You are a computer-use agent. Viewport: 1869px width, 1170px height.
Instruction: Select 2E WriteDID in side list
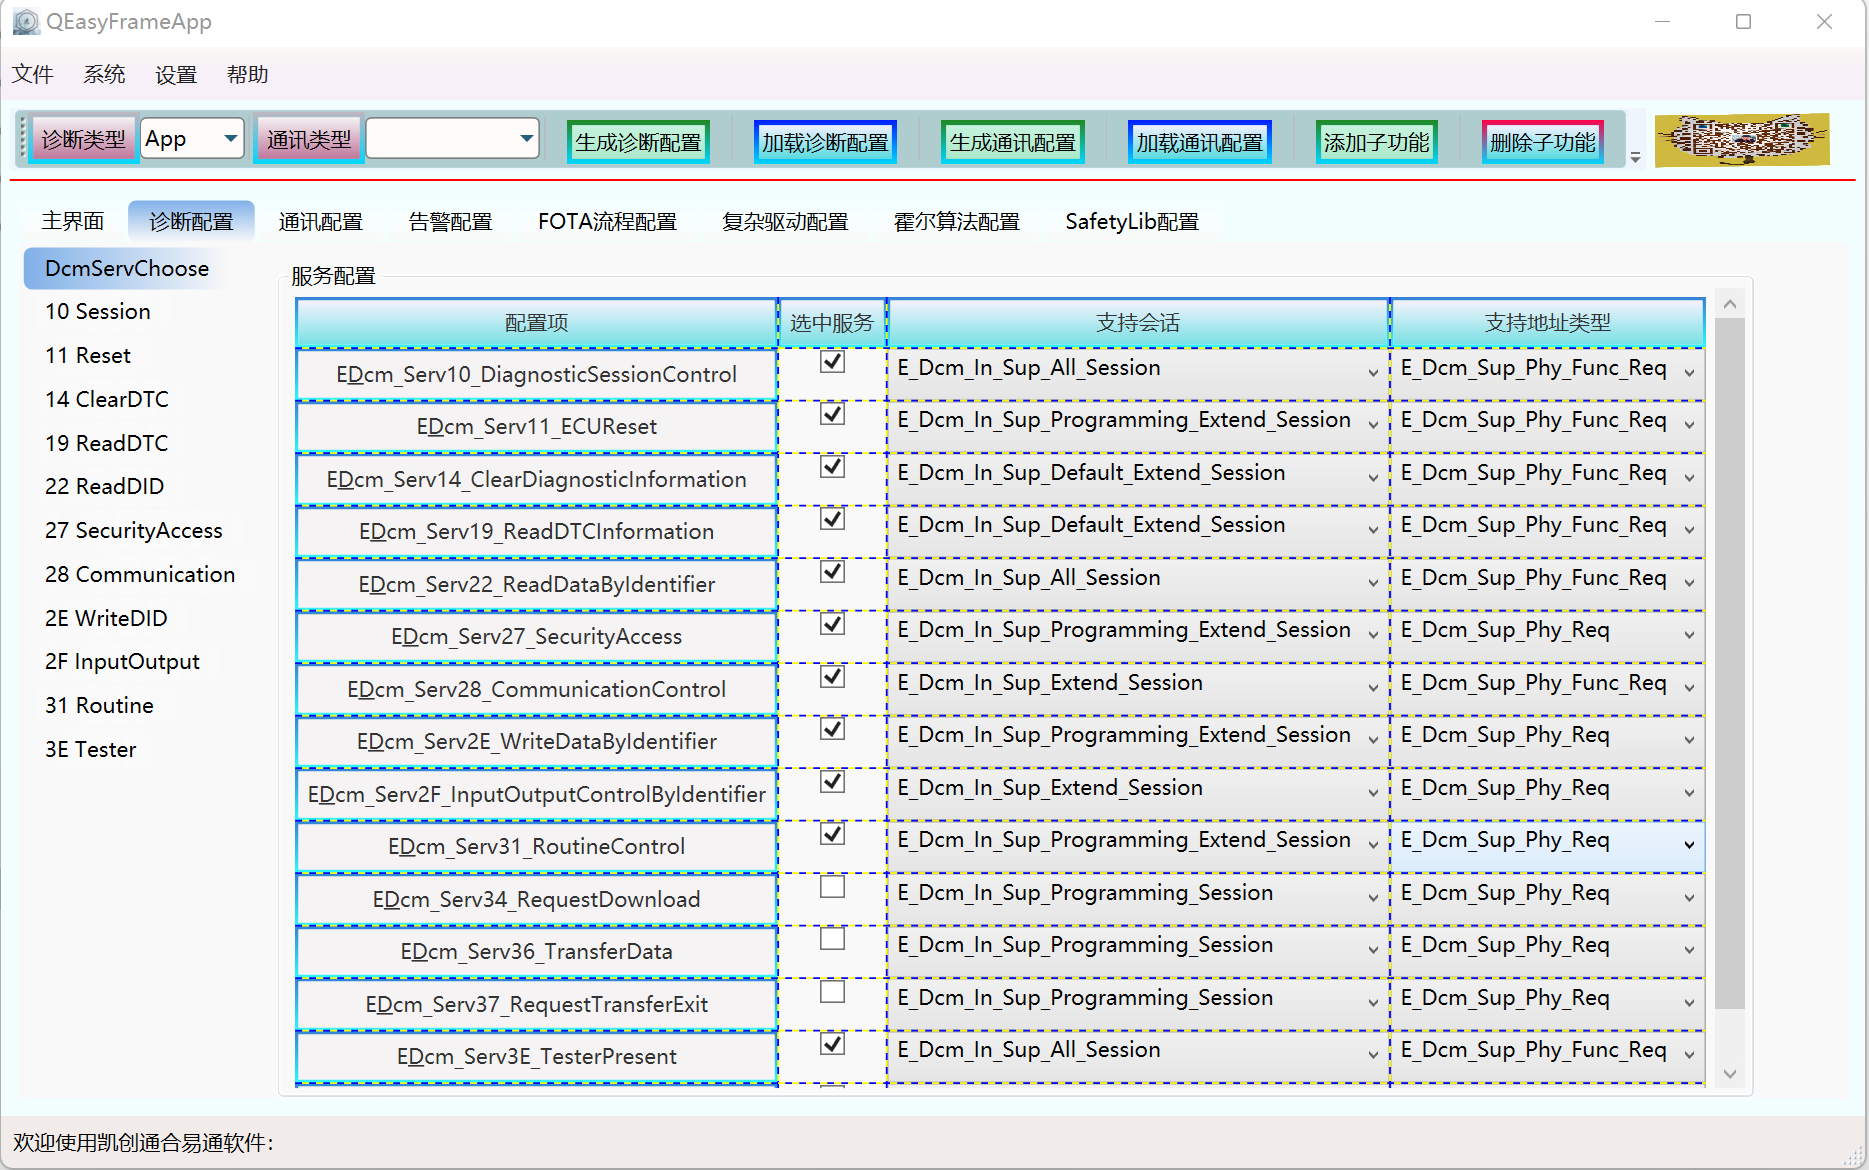pos(106,618)
